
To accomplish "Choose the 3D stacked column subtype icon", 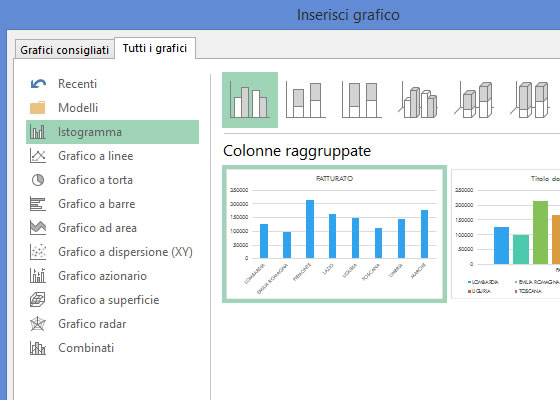I will (474, 100).
